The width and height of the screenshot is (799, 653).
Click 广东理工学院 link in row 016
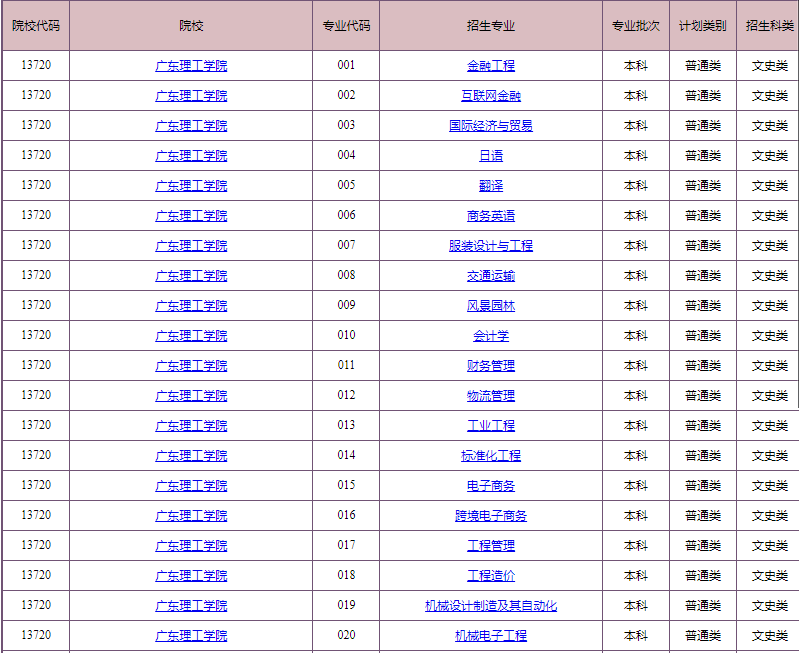click(x=191, y=516)
